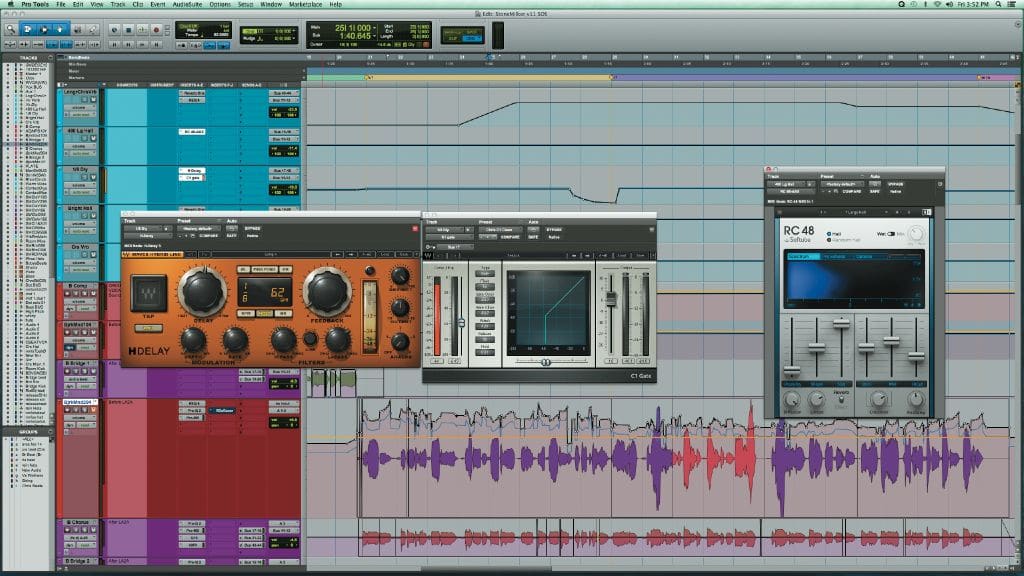Toggle BYPASS in the H-Delay window
The height and width of the screenshot is (576, 1024).
[x=253, y=229]
